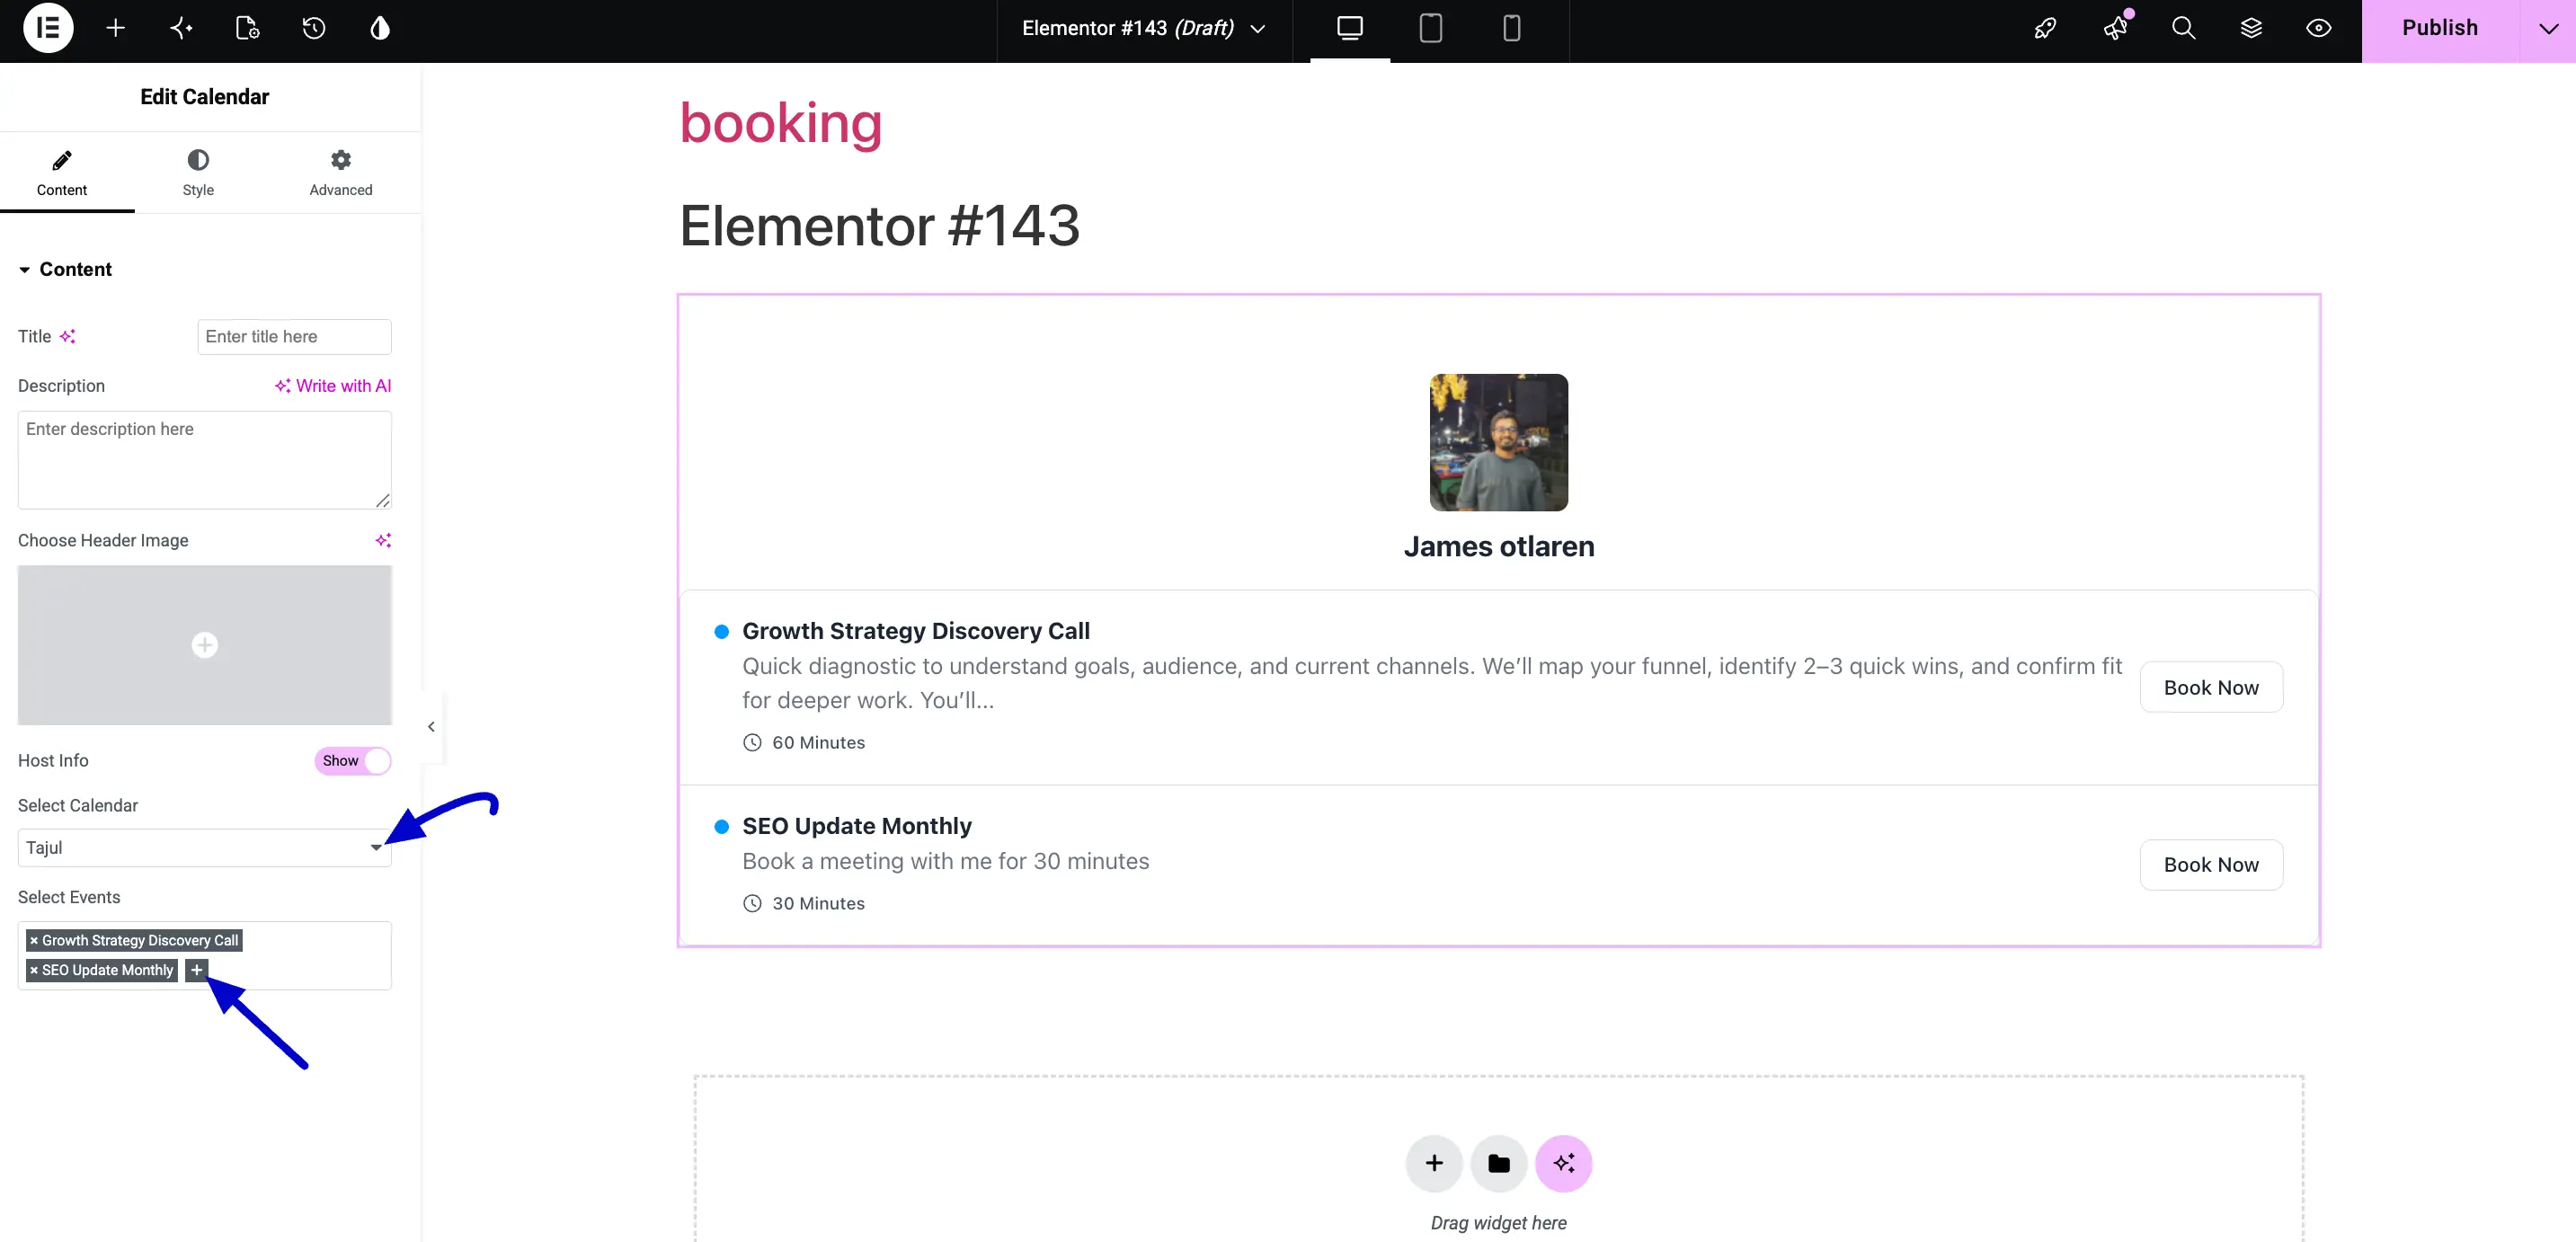
Task: Choose header image placeholder
Action: click(205, 645)
